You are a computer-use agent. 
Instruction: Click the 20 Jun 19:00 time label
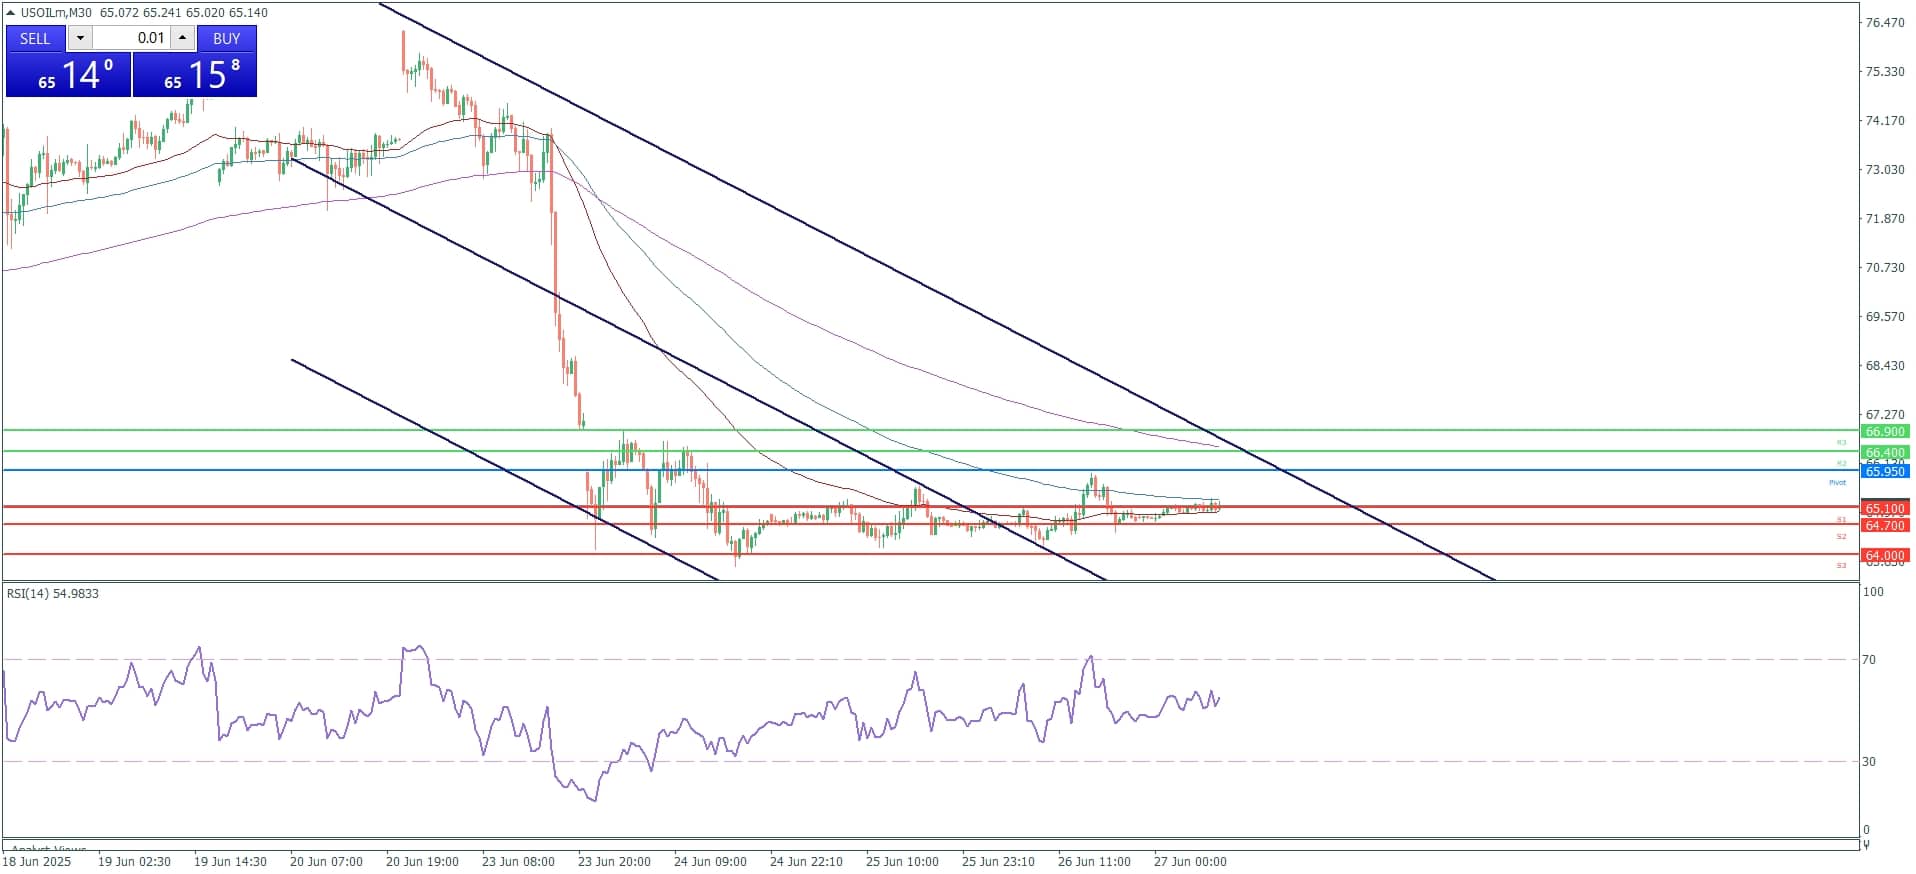click(422, 862)
